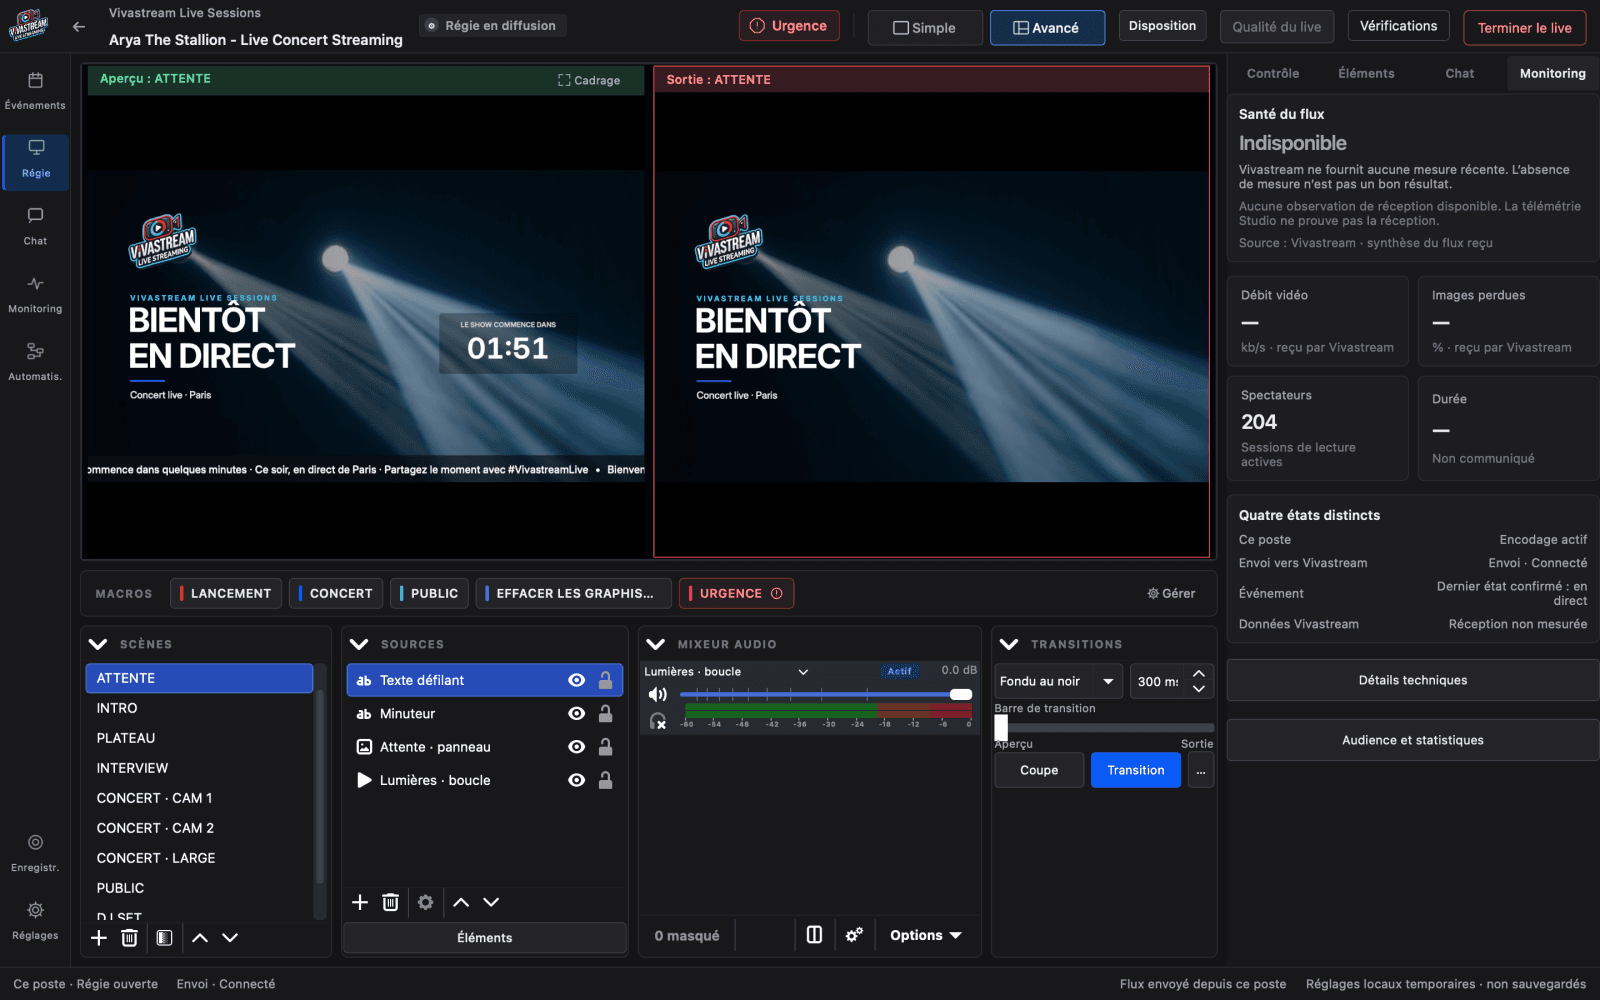Switch to the Éléments tab
The width and height of the screenshot is (1600, 1000).
[1366, 74]
